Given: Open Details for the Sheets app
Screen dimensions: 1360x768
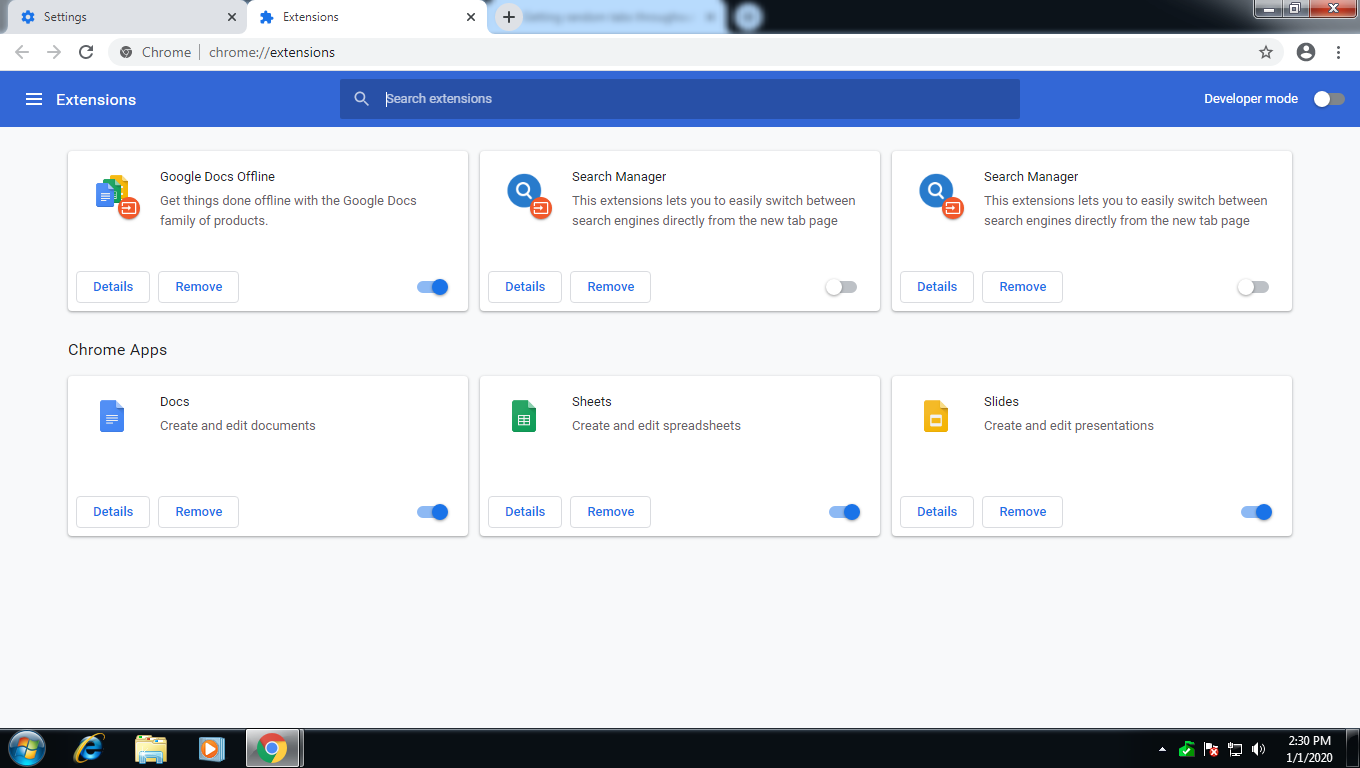Looking at the screenshot, I should [525, 512].
